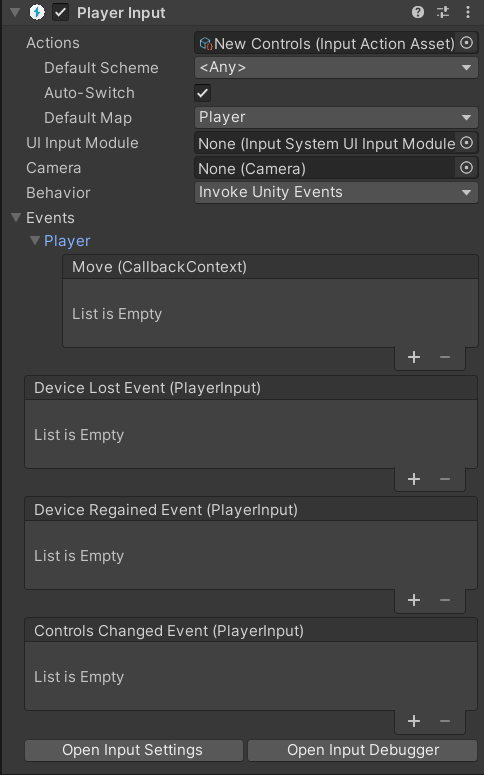Image resolution: width=484 pixels, height=775 pixels.
Task: Click the New Controls asset field
Action: pyautogui.click(x=327, y=43)
